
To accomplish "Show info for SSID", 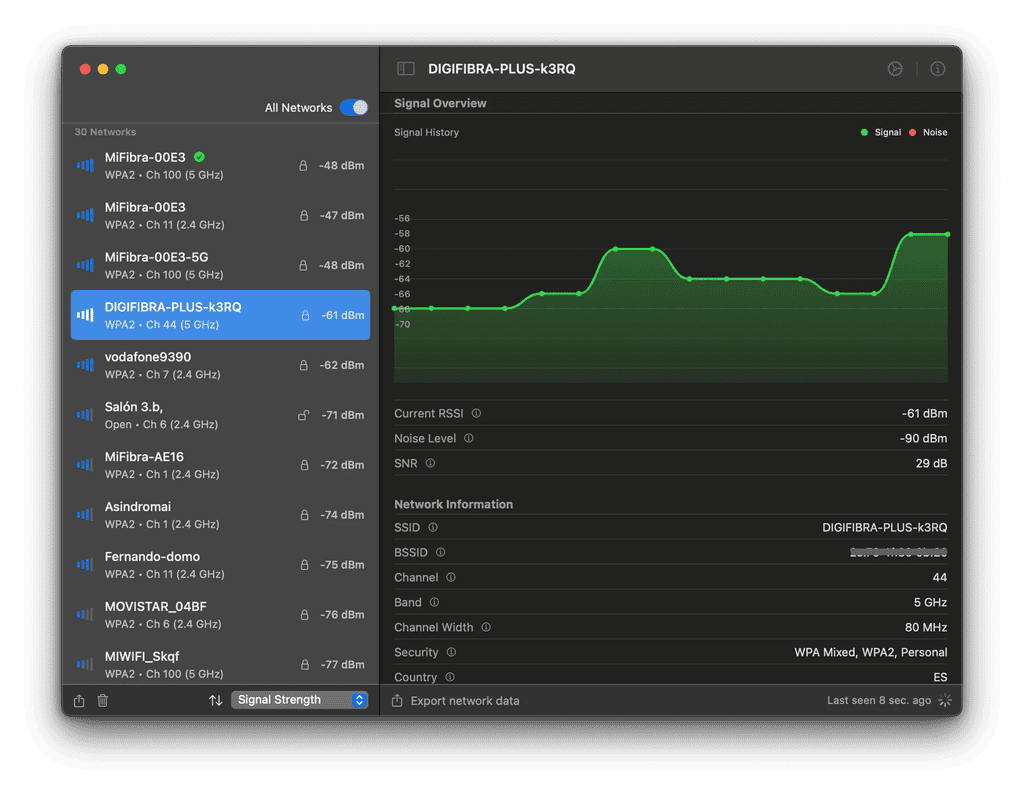I will (432, 527).
